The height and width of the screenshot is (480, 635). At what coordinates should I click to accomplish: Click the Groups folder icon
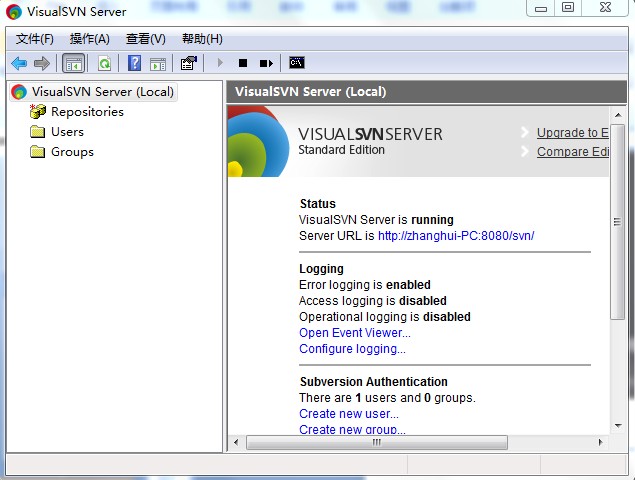[38, 152]
